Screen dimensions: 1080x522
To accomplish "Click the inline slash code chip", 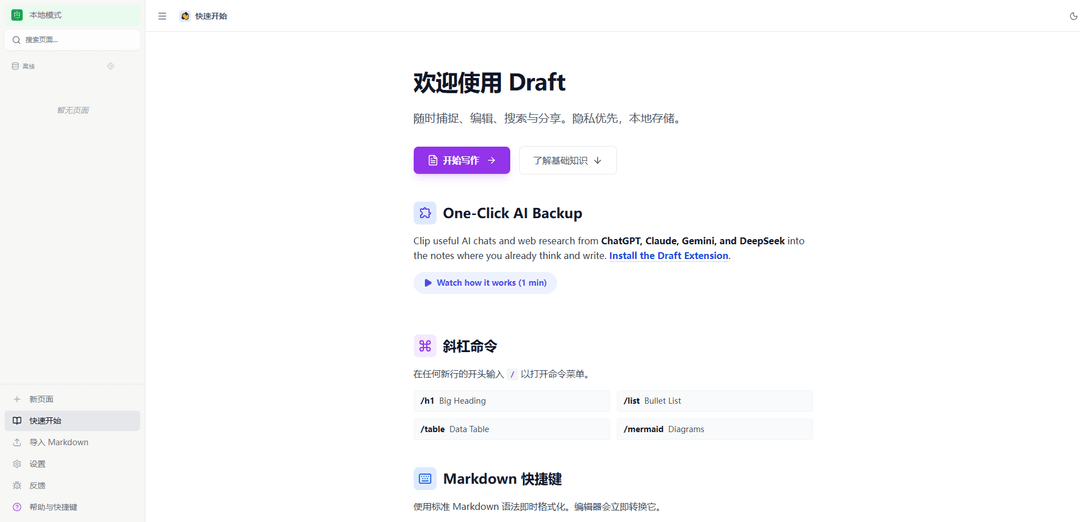I will pos(512,375).
